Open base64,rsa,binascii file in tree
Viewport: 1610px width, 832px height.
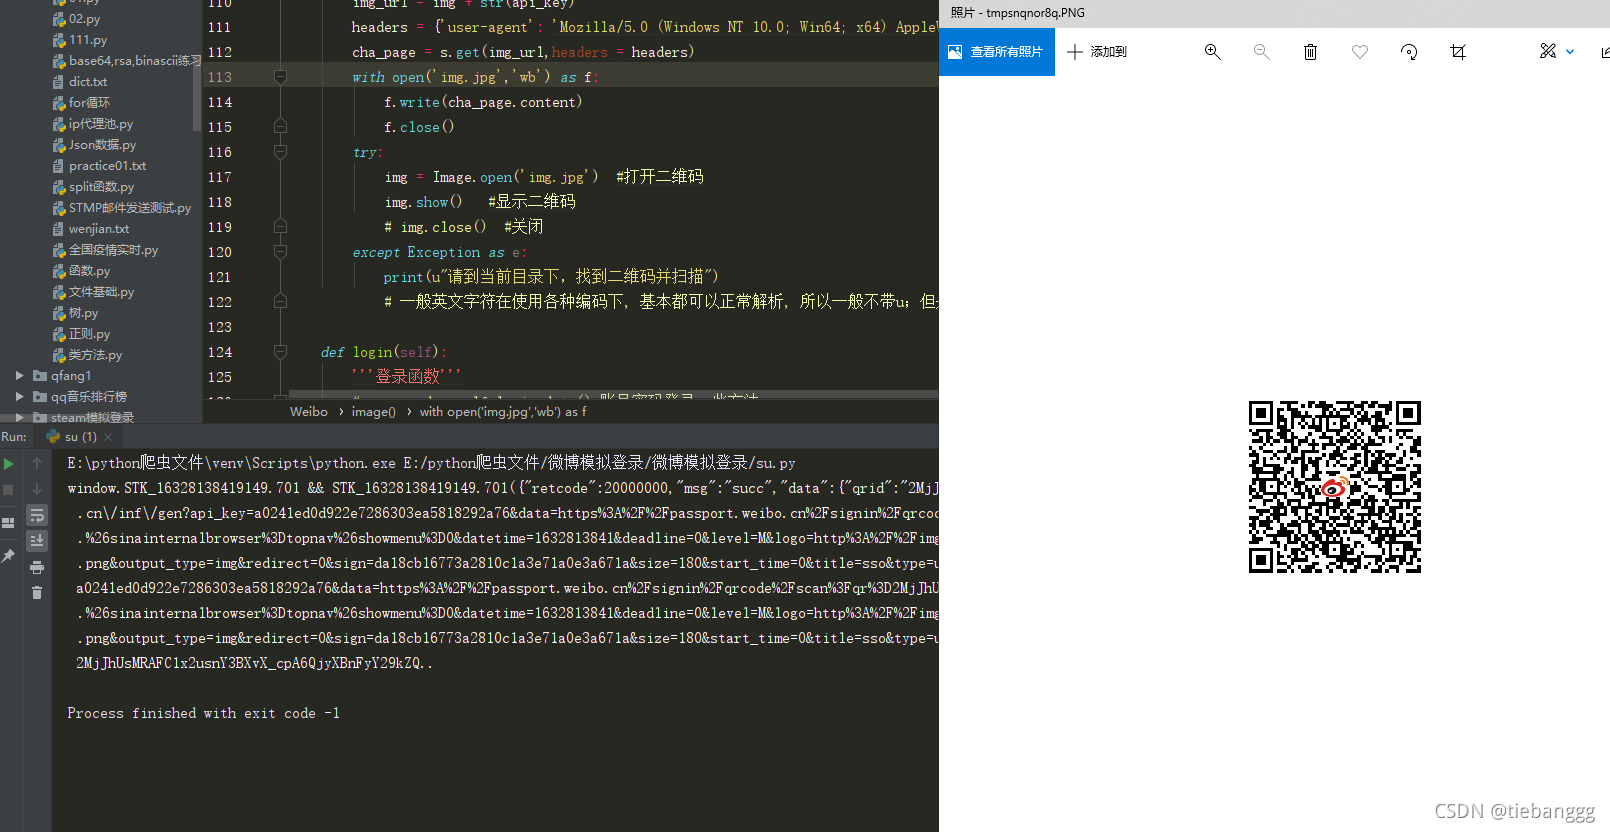(127, 61)
